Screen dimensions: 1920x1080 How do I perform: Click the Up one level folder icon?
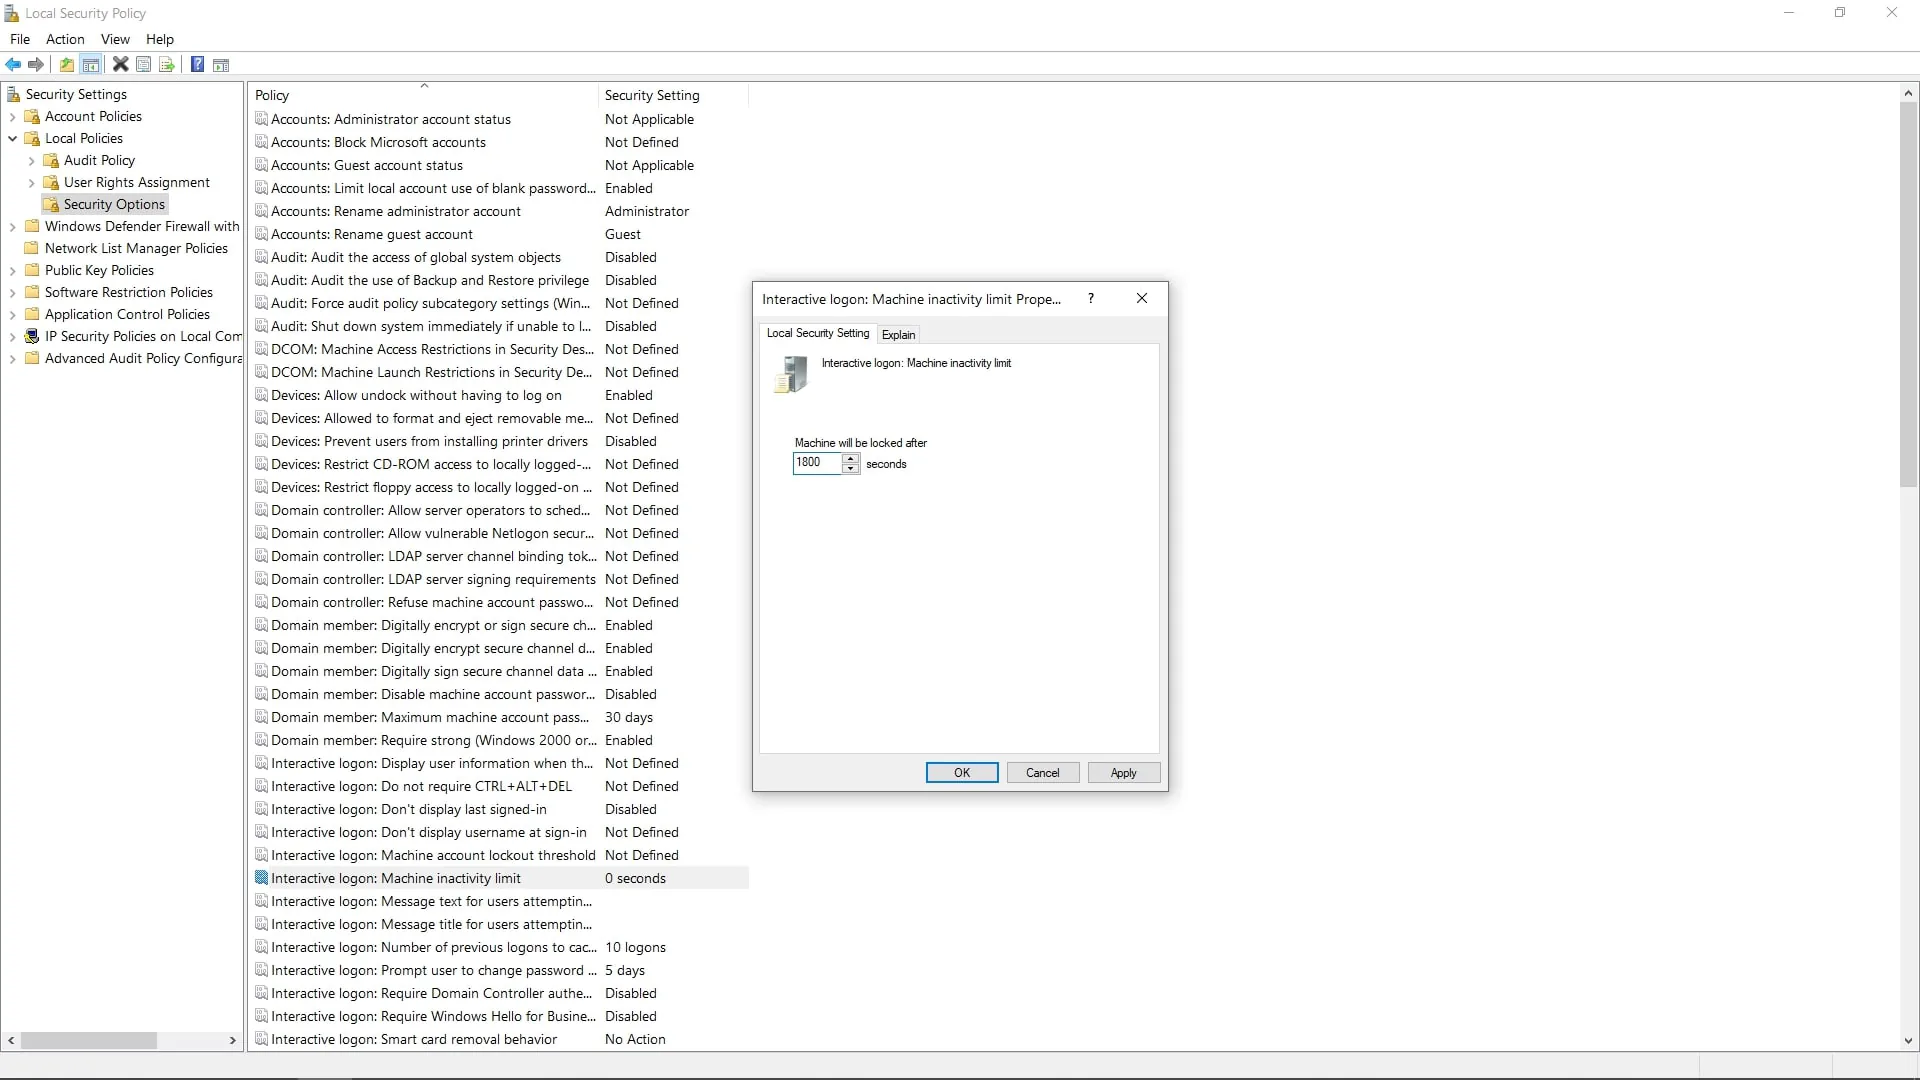tap(66, 65)
